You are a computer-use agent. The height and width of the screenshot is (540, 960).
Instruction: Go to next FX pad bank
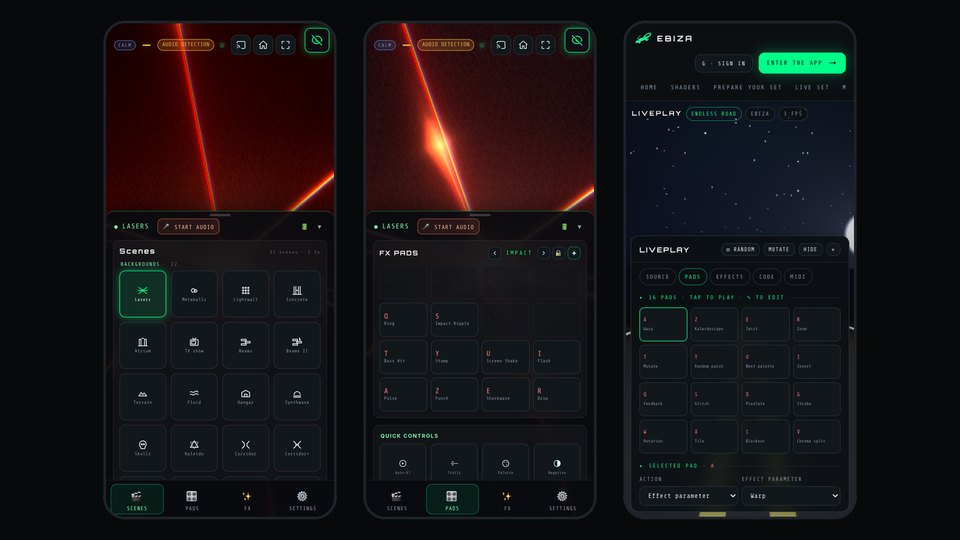pos(544,253)
